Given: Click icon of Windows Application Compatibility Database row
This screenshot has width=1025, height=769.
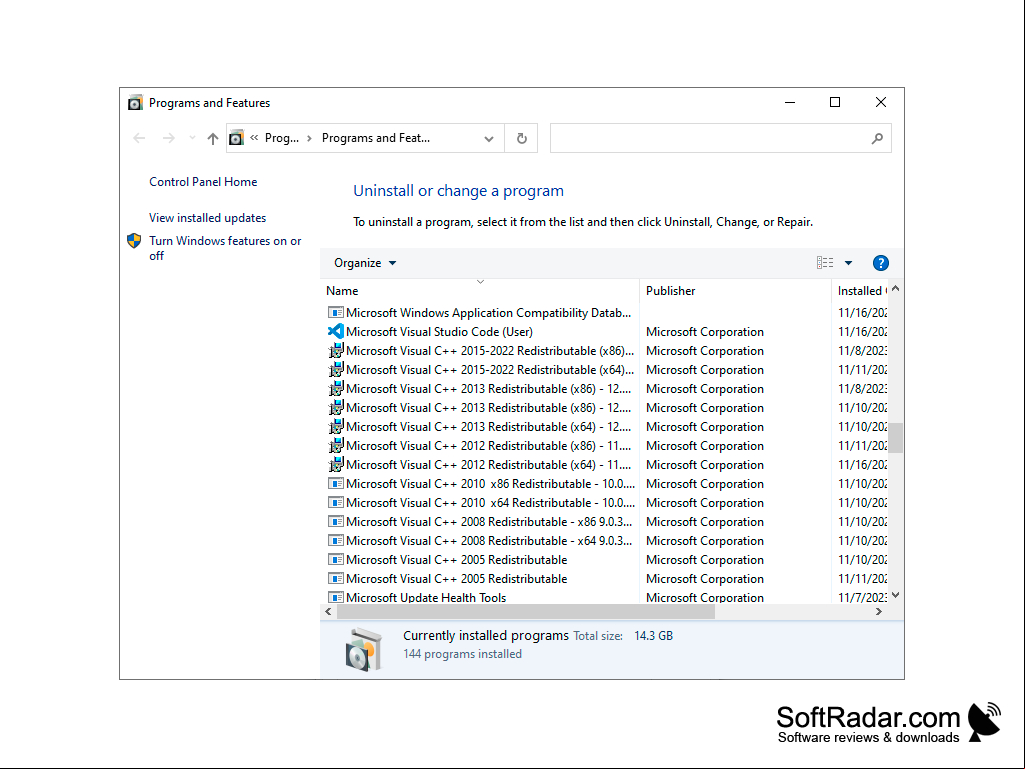Looking at the screenshot, I should click(335, 313).
